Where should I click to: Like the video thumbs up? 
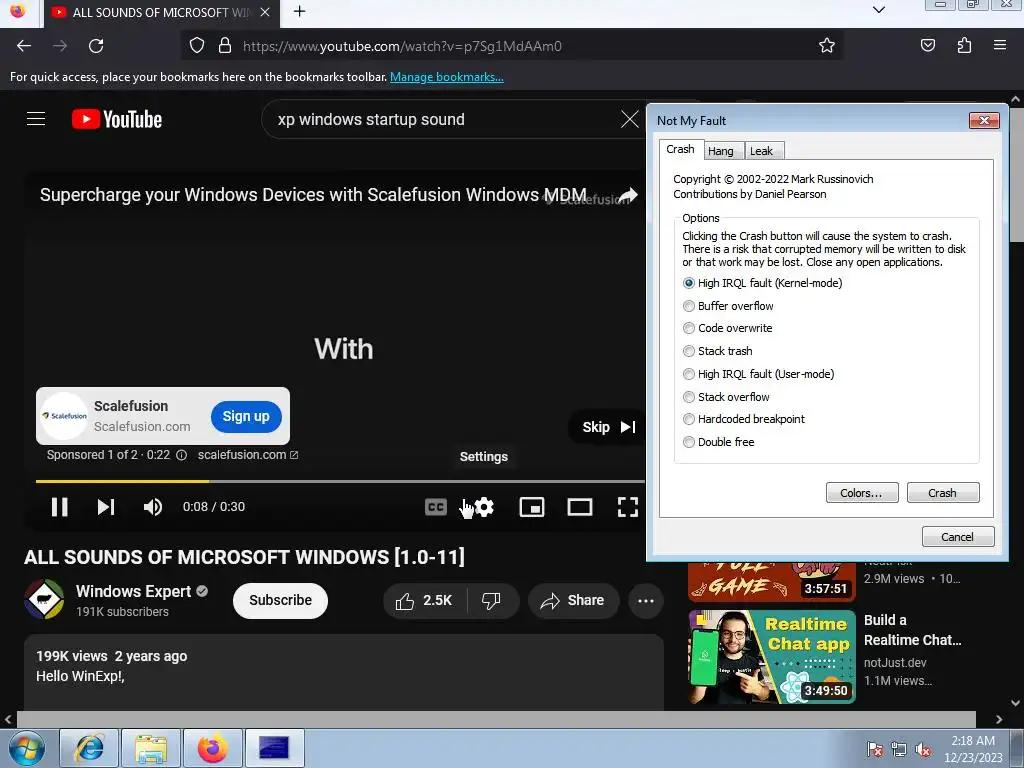(424, 600)
